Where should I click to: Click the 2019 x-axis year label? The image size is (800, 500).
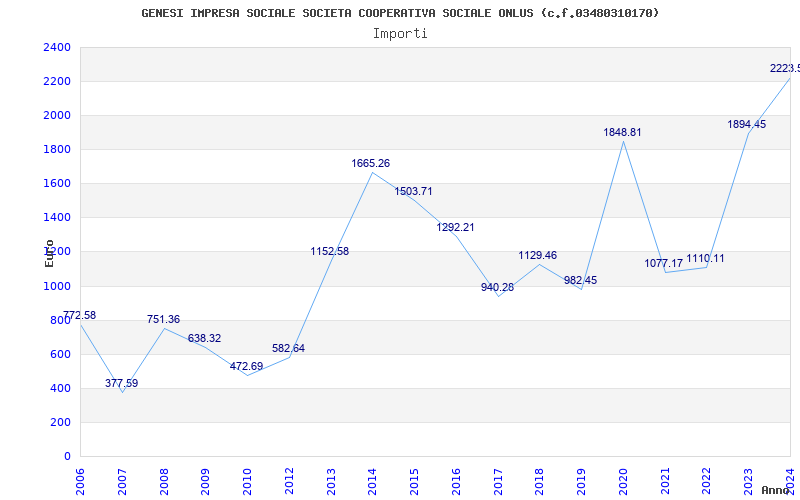pyautogui.click(x=582, y=482)
